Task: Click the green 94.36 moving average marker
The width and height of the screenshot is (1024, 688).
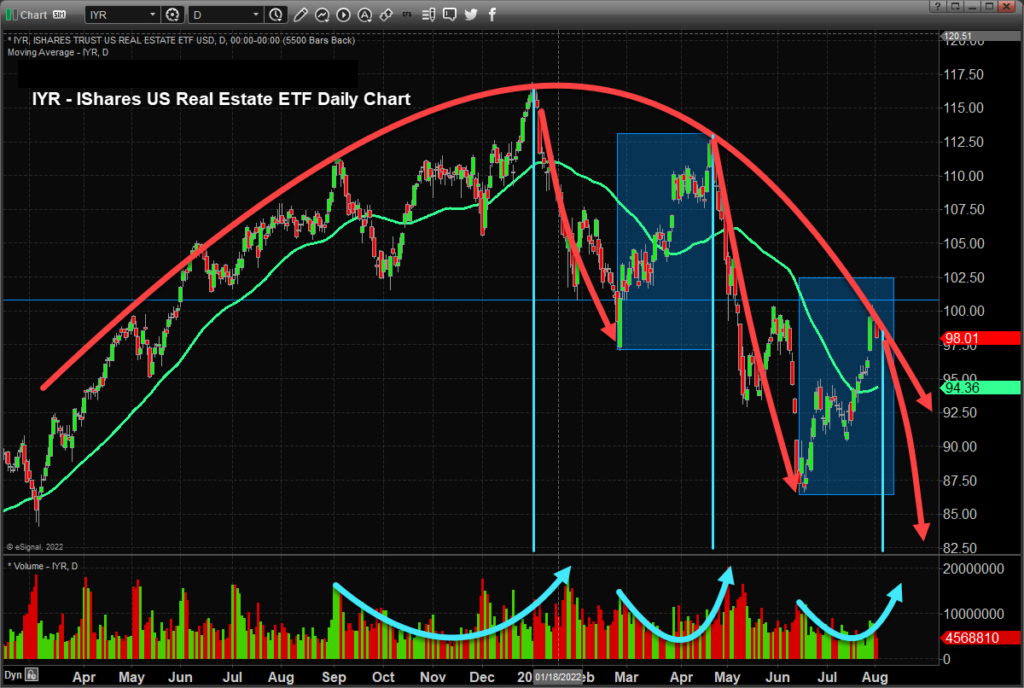Action: [981, 388]
